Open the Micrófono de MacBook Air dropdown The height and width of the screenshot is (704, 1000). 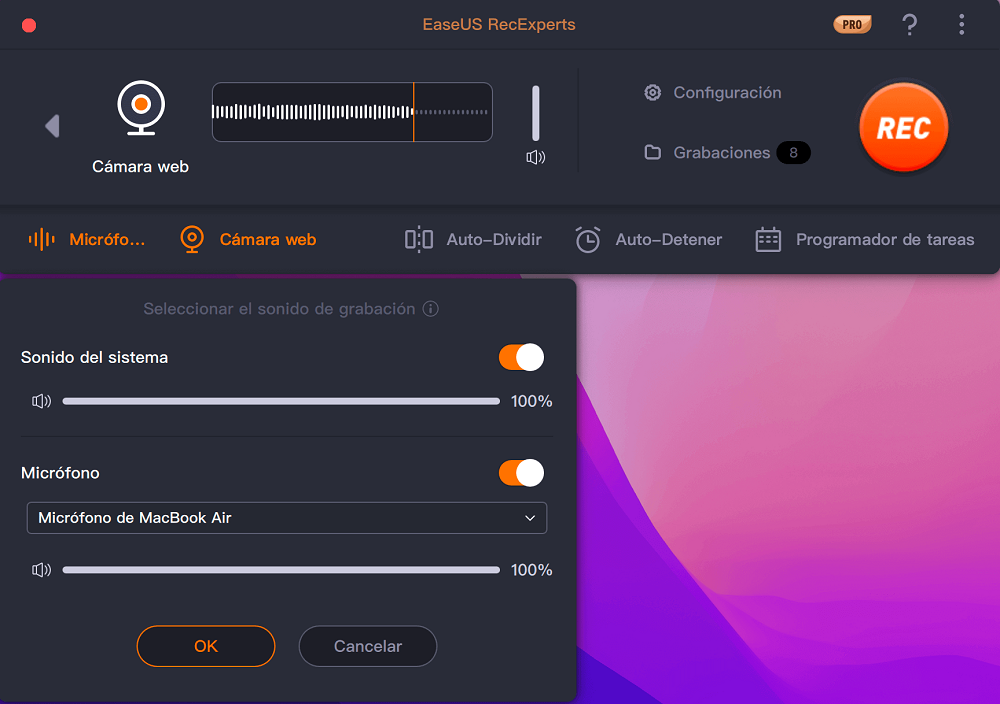pyautogui.click(x=287, y=518)
